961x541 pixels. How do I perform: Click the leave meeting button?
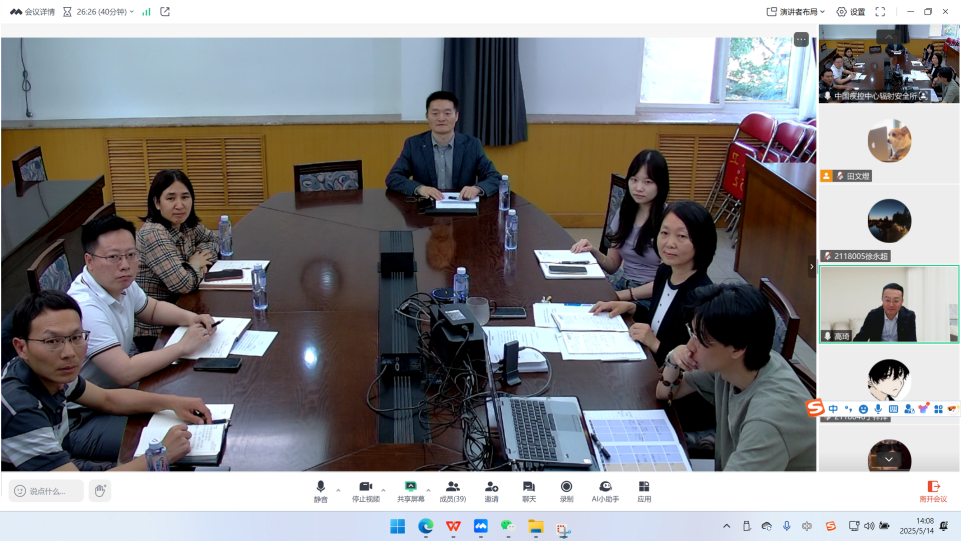click(933, 490)
